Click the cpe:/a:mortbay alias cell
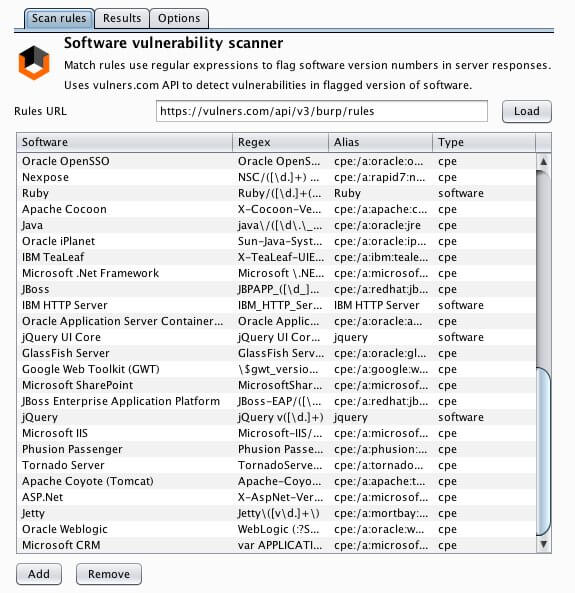This screenshot has height=593, width=575. [x=381, y=513]
